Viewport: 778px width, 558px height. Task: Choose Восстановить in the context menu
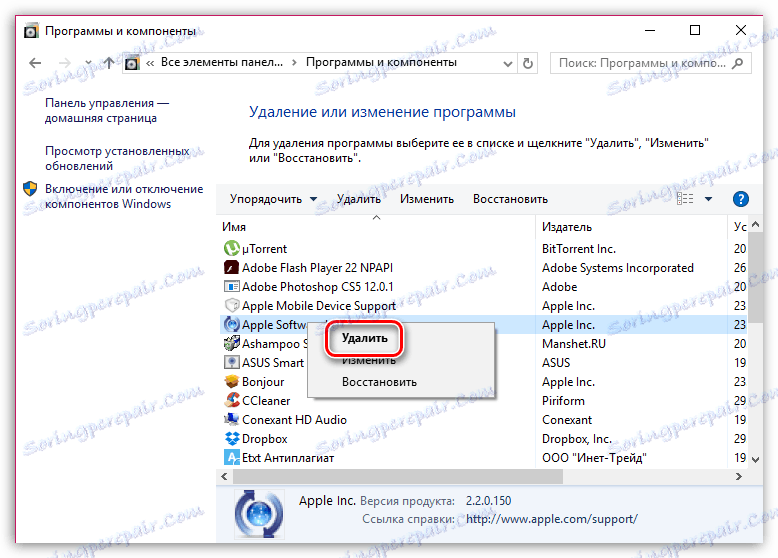coord(379,382)
